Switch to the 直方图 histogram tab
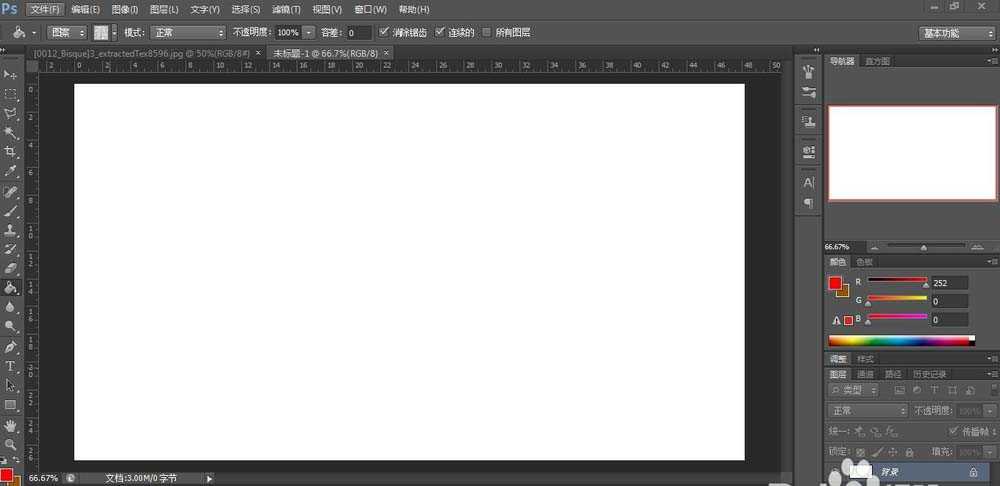The width and height of the screenshot is (1000, 486). click(877, 61)
